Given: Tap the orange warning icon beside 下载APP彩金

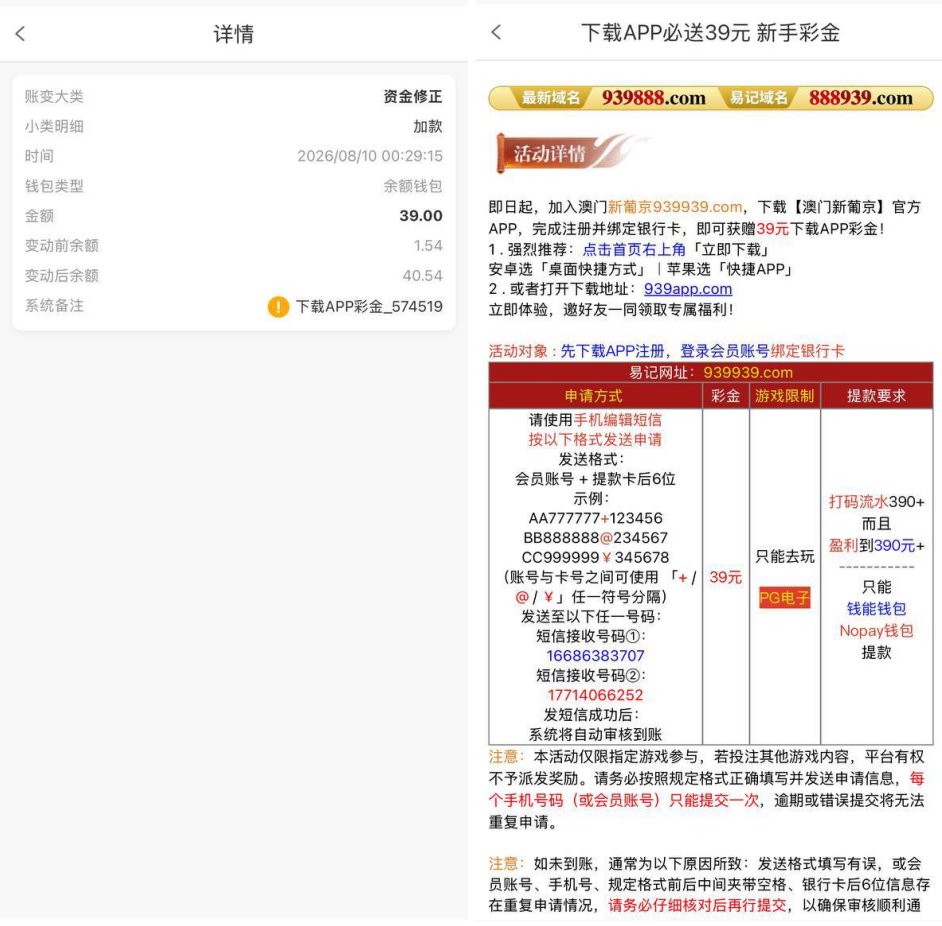Looking at the screenshot, I should [x=278, y=306].
